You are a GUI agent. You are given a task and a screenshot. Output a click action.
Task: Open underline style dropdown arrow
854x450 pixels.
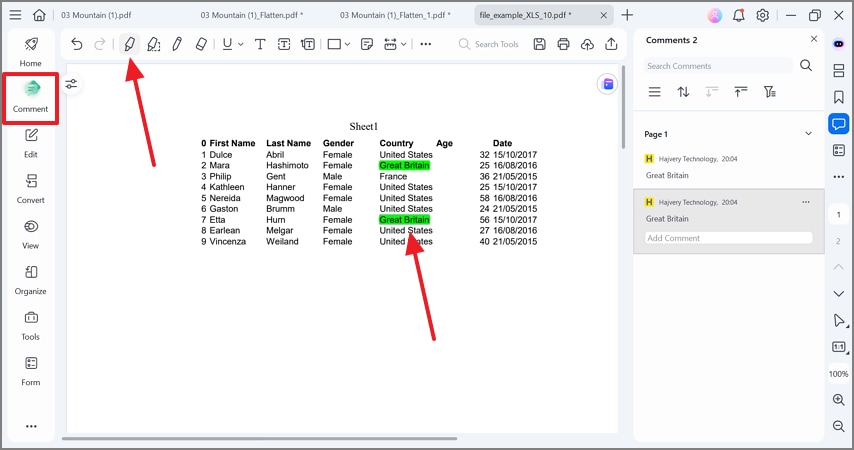tap(240, 44)
